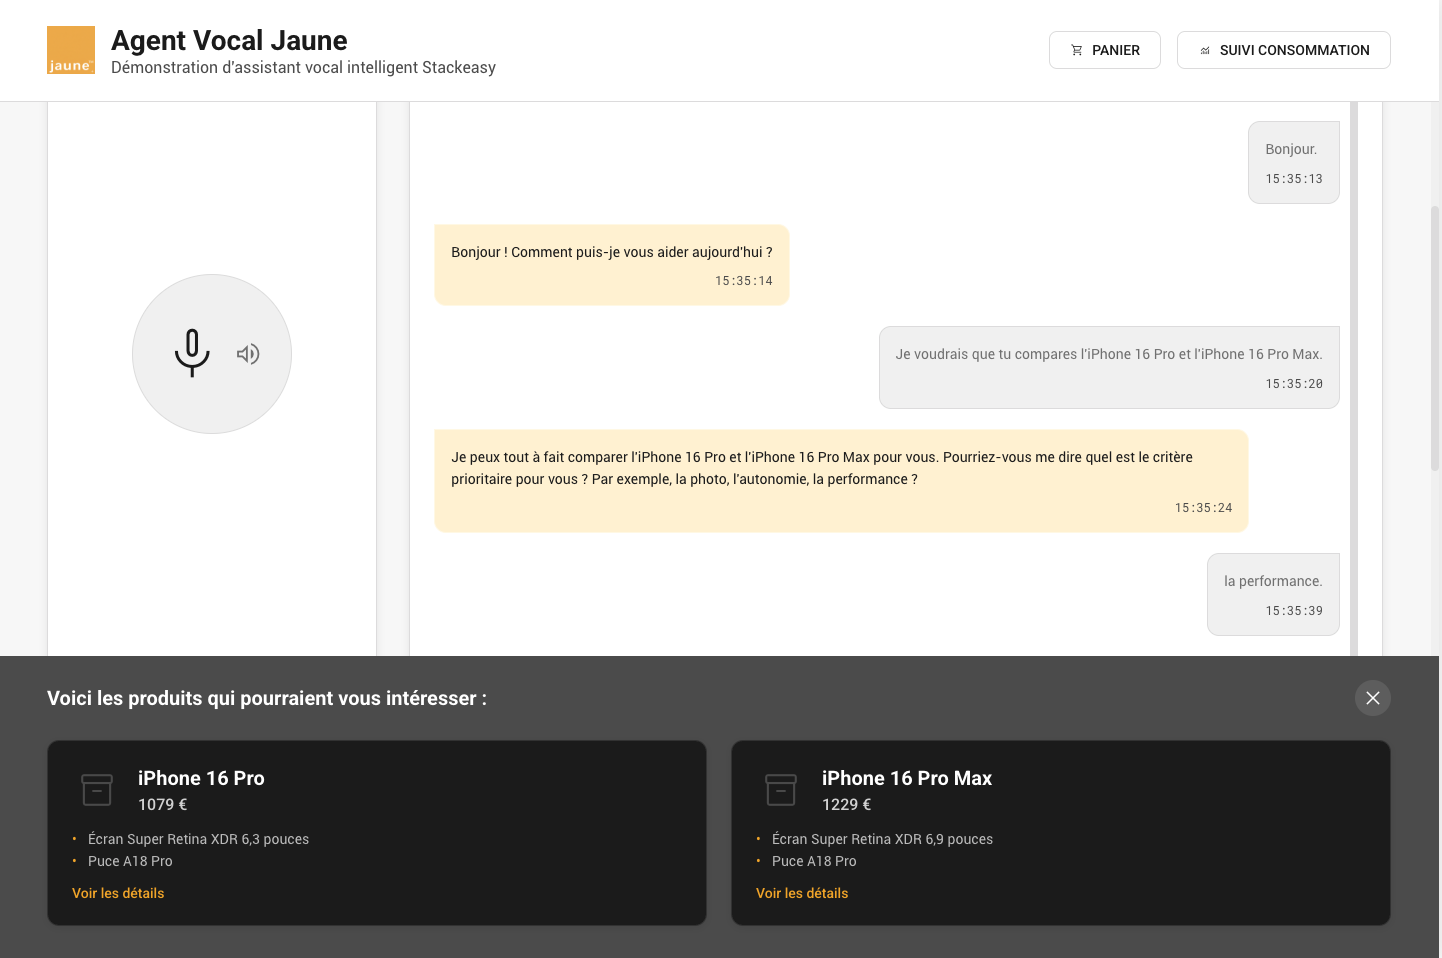
Task: Click the microphone icon to start speaking
Action: (192, 352)
